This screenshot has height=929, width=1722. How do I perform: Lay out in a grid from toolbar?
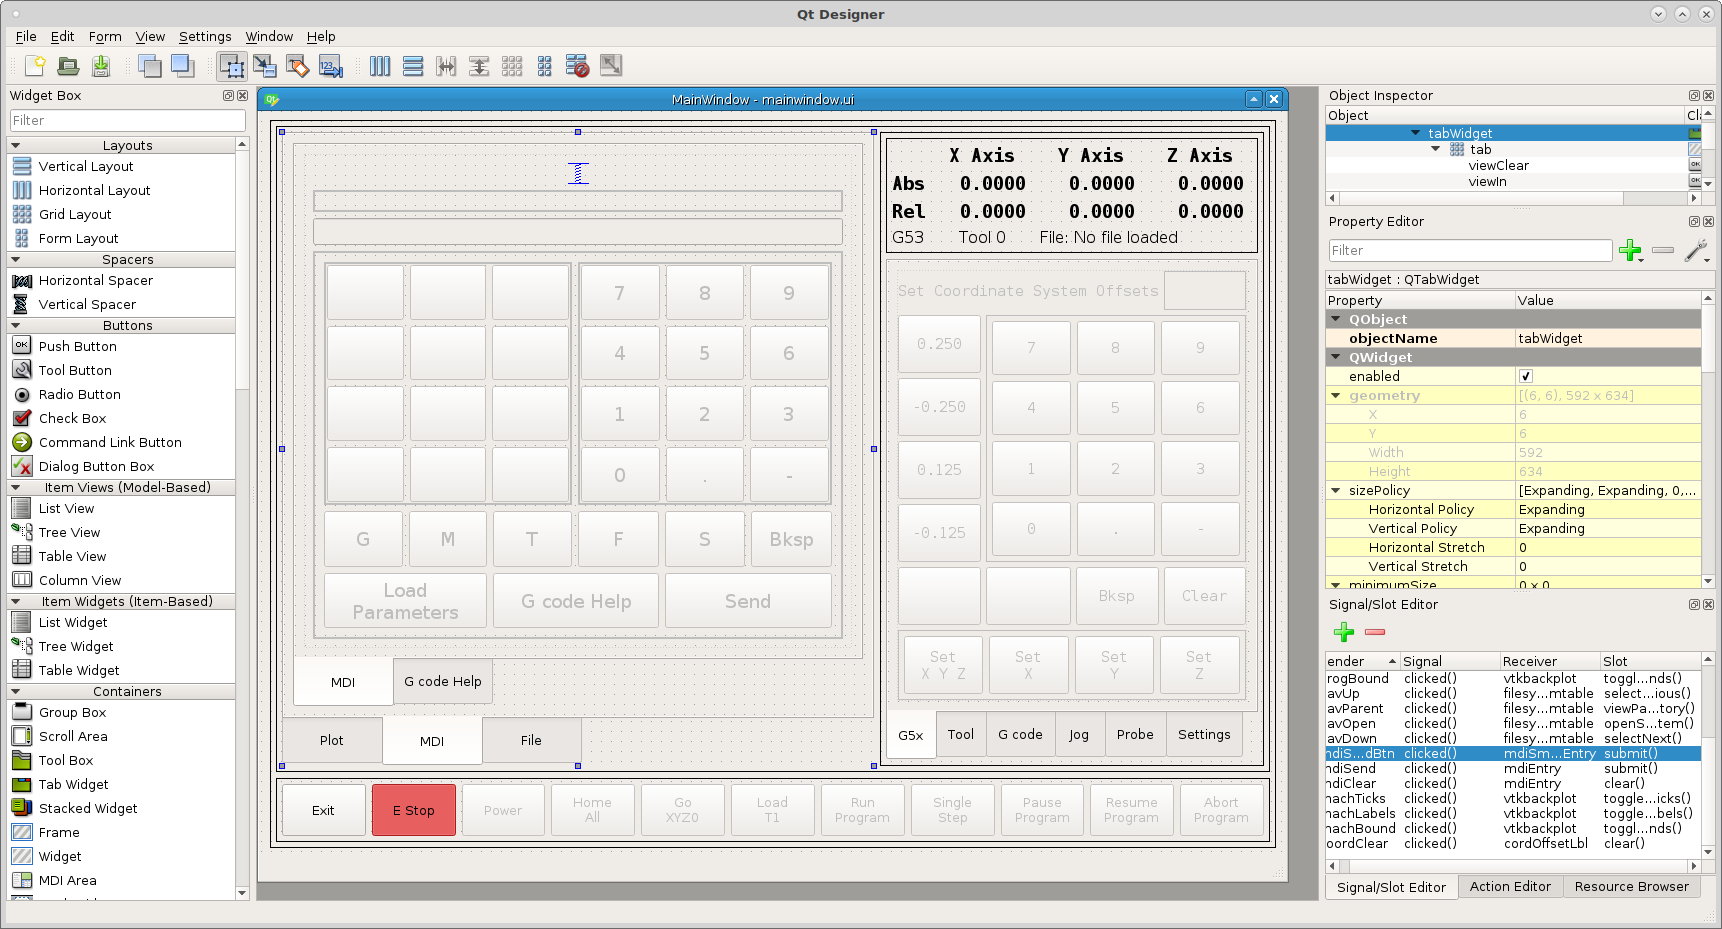[512, 66]
